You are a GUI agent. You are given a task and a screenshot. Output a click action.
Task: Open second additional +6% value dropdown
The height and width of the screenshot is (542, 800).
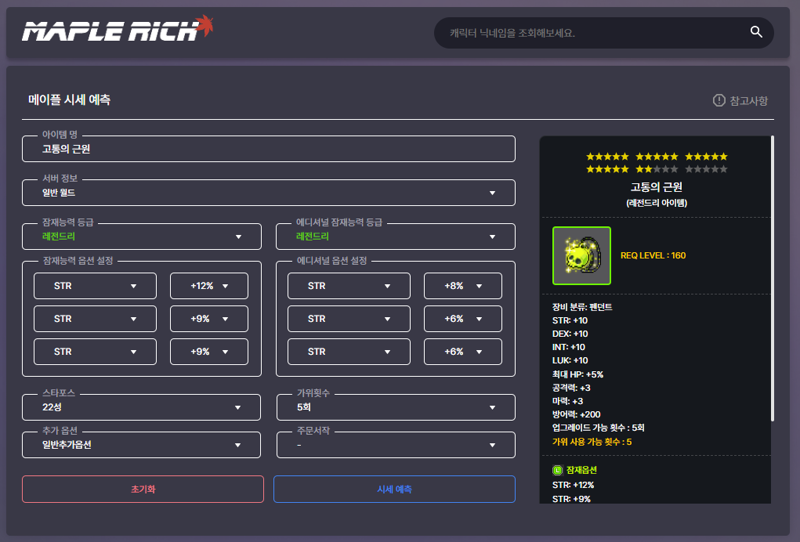tap(463, 318)
